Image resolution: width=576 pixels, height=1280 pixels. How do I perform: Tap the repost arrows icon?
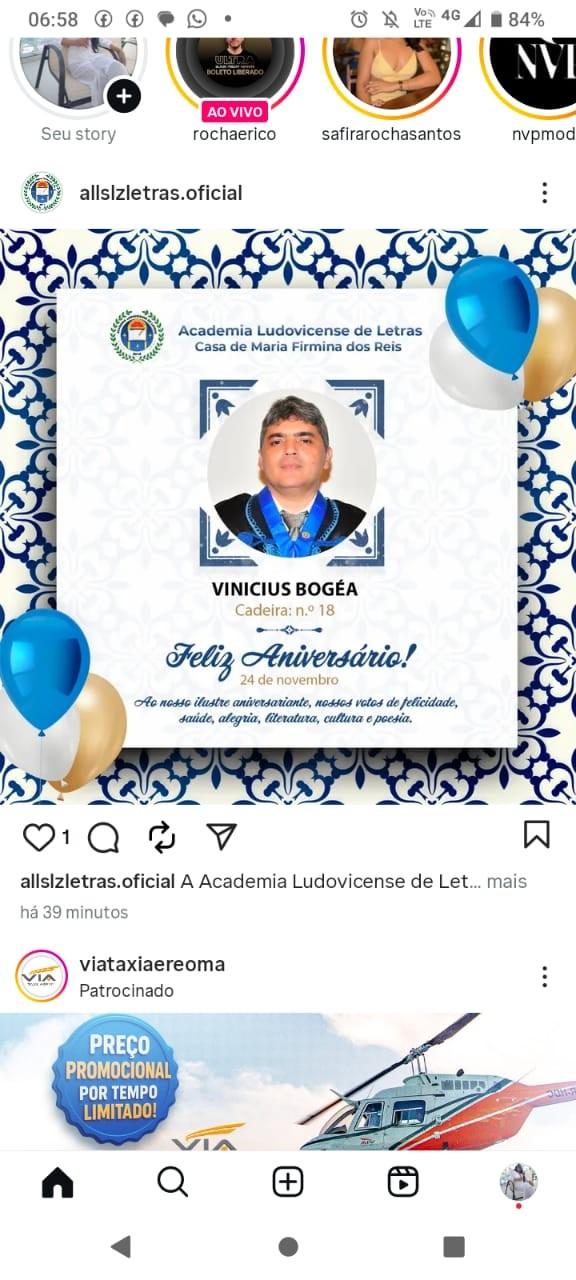pyautogui.click(x=162, y=837)
